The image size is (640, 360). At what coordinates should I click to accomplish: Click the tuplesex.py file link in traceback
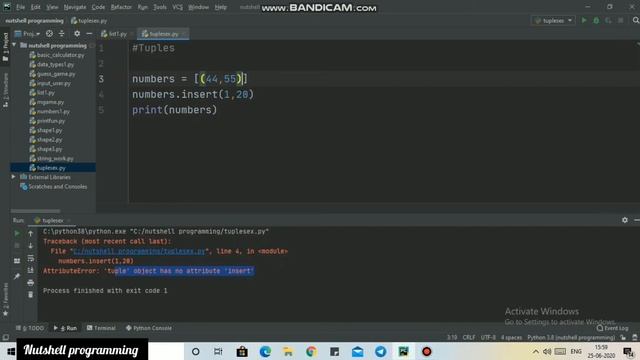(x=139, y=251)
